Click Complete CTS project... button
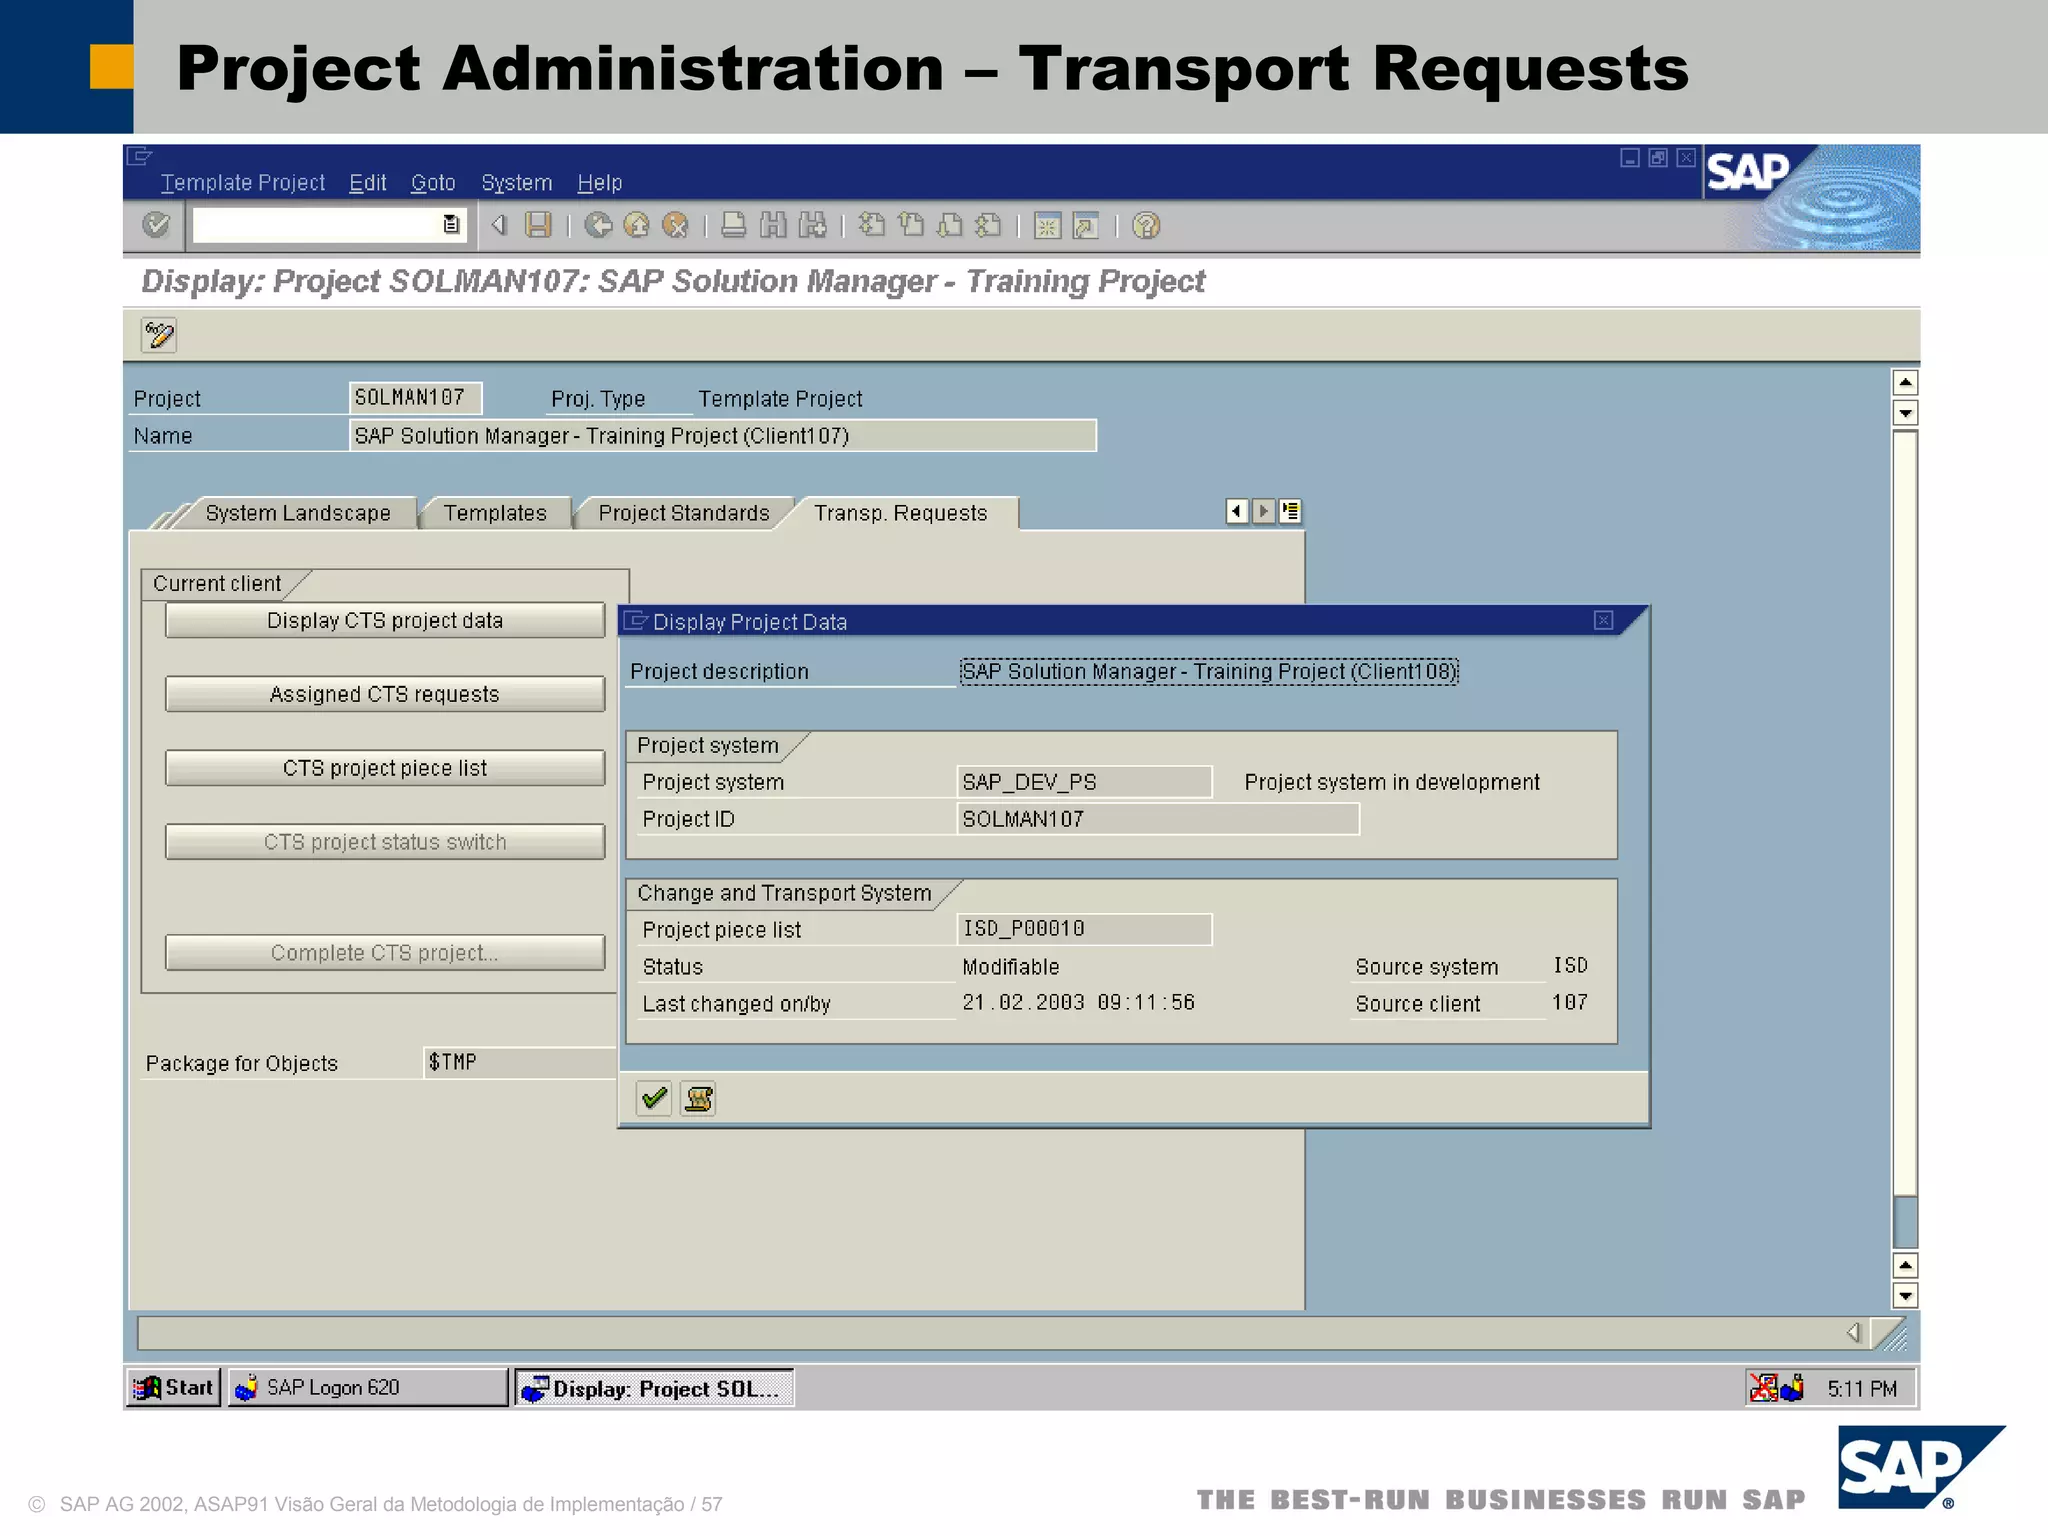The image size is (2048, 1536). pyautogui.click(x=385, y=953)
